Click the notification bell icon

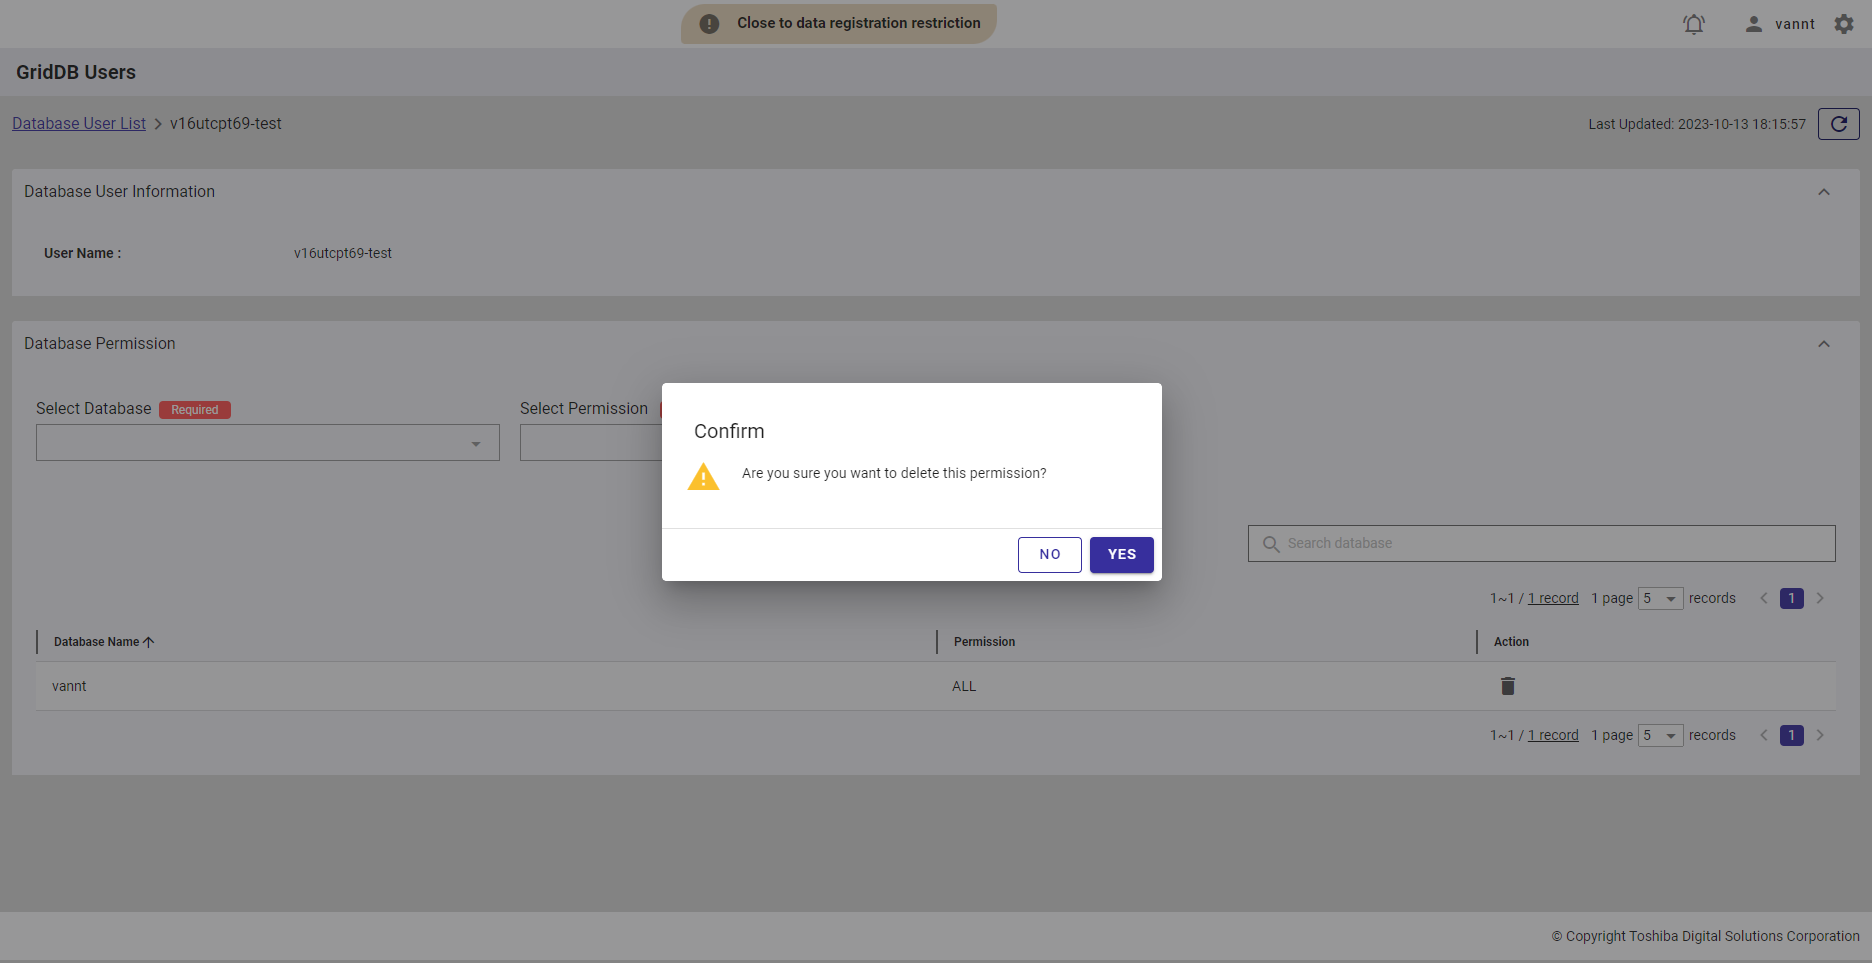pyautogui.click(x=1694, y=24)
